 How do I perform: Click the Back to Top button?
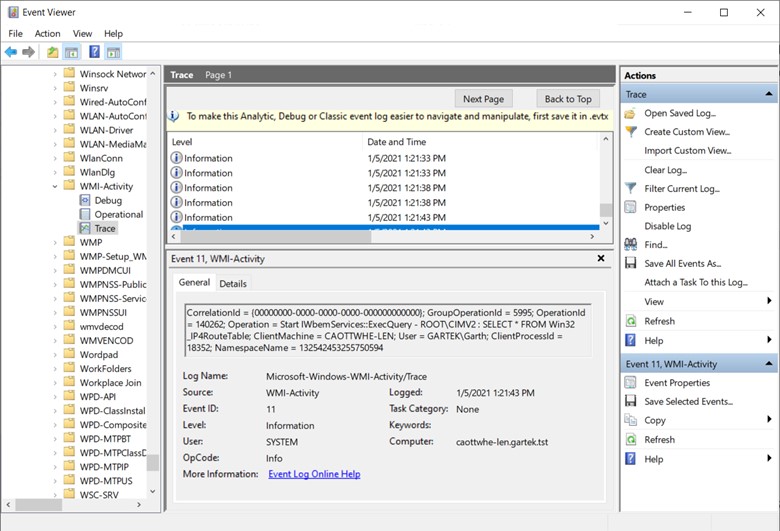[568, 99]
